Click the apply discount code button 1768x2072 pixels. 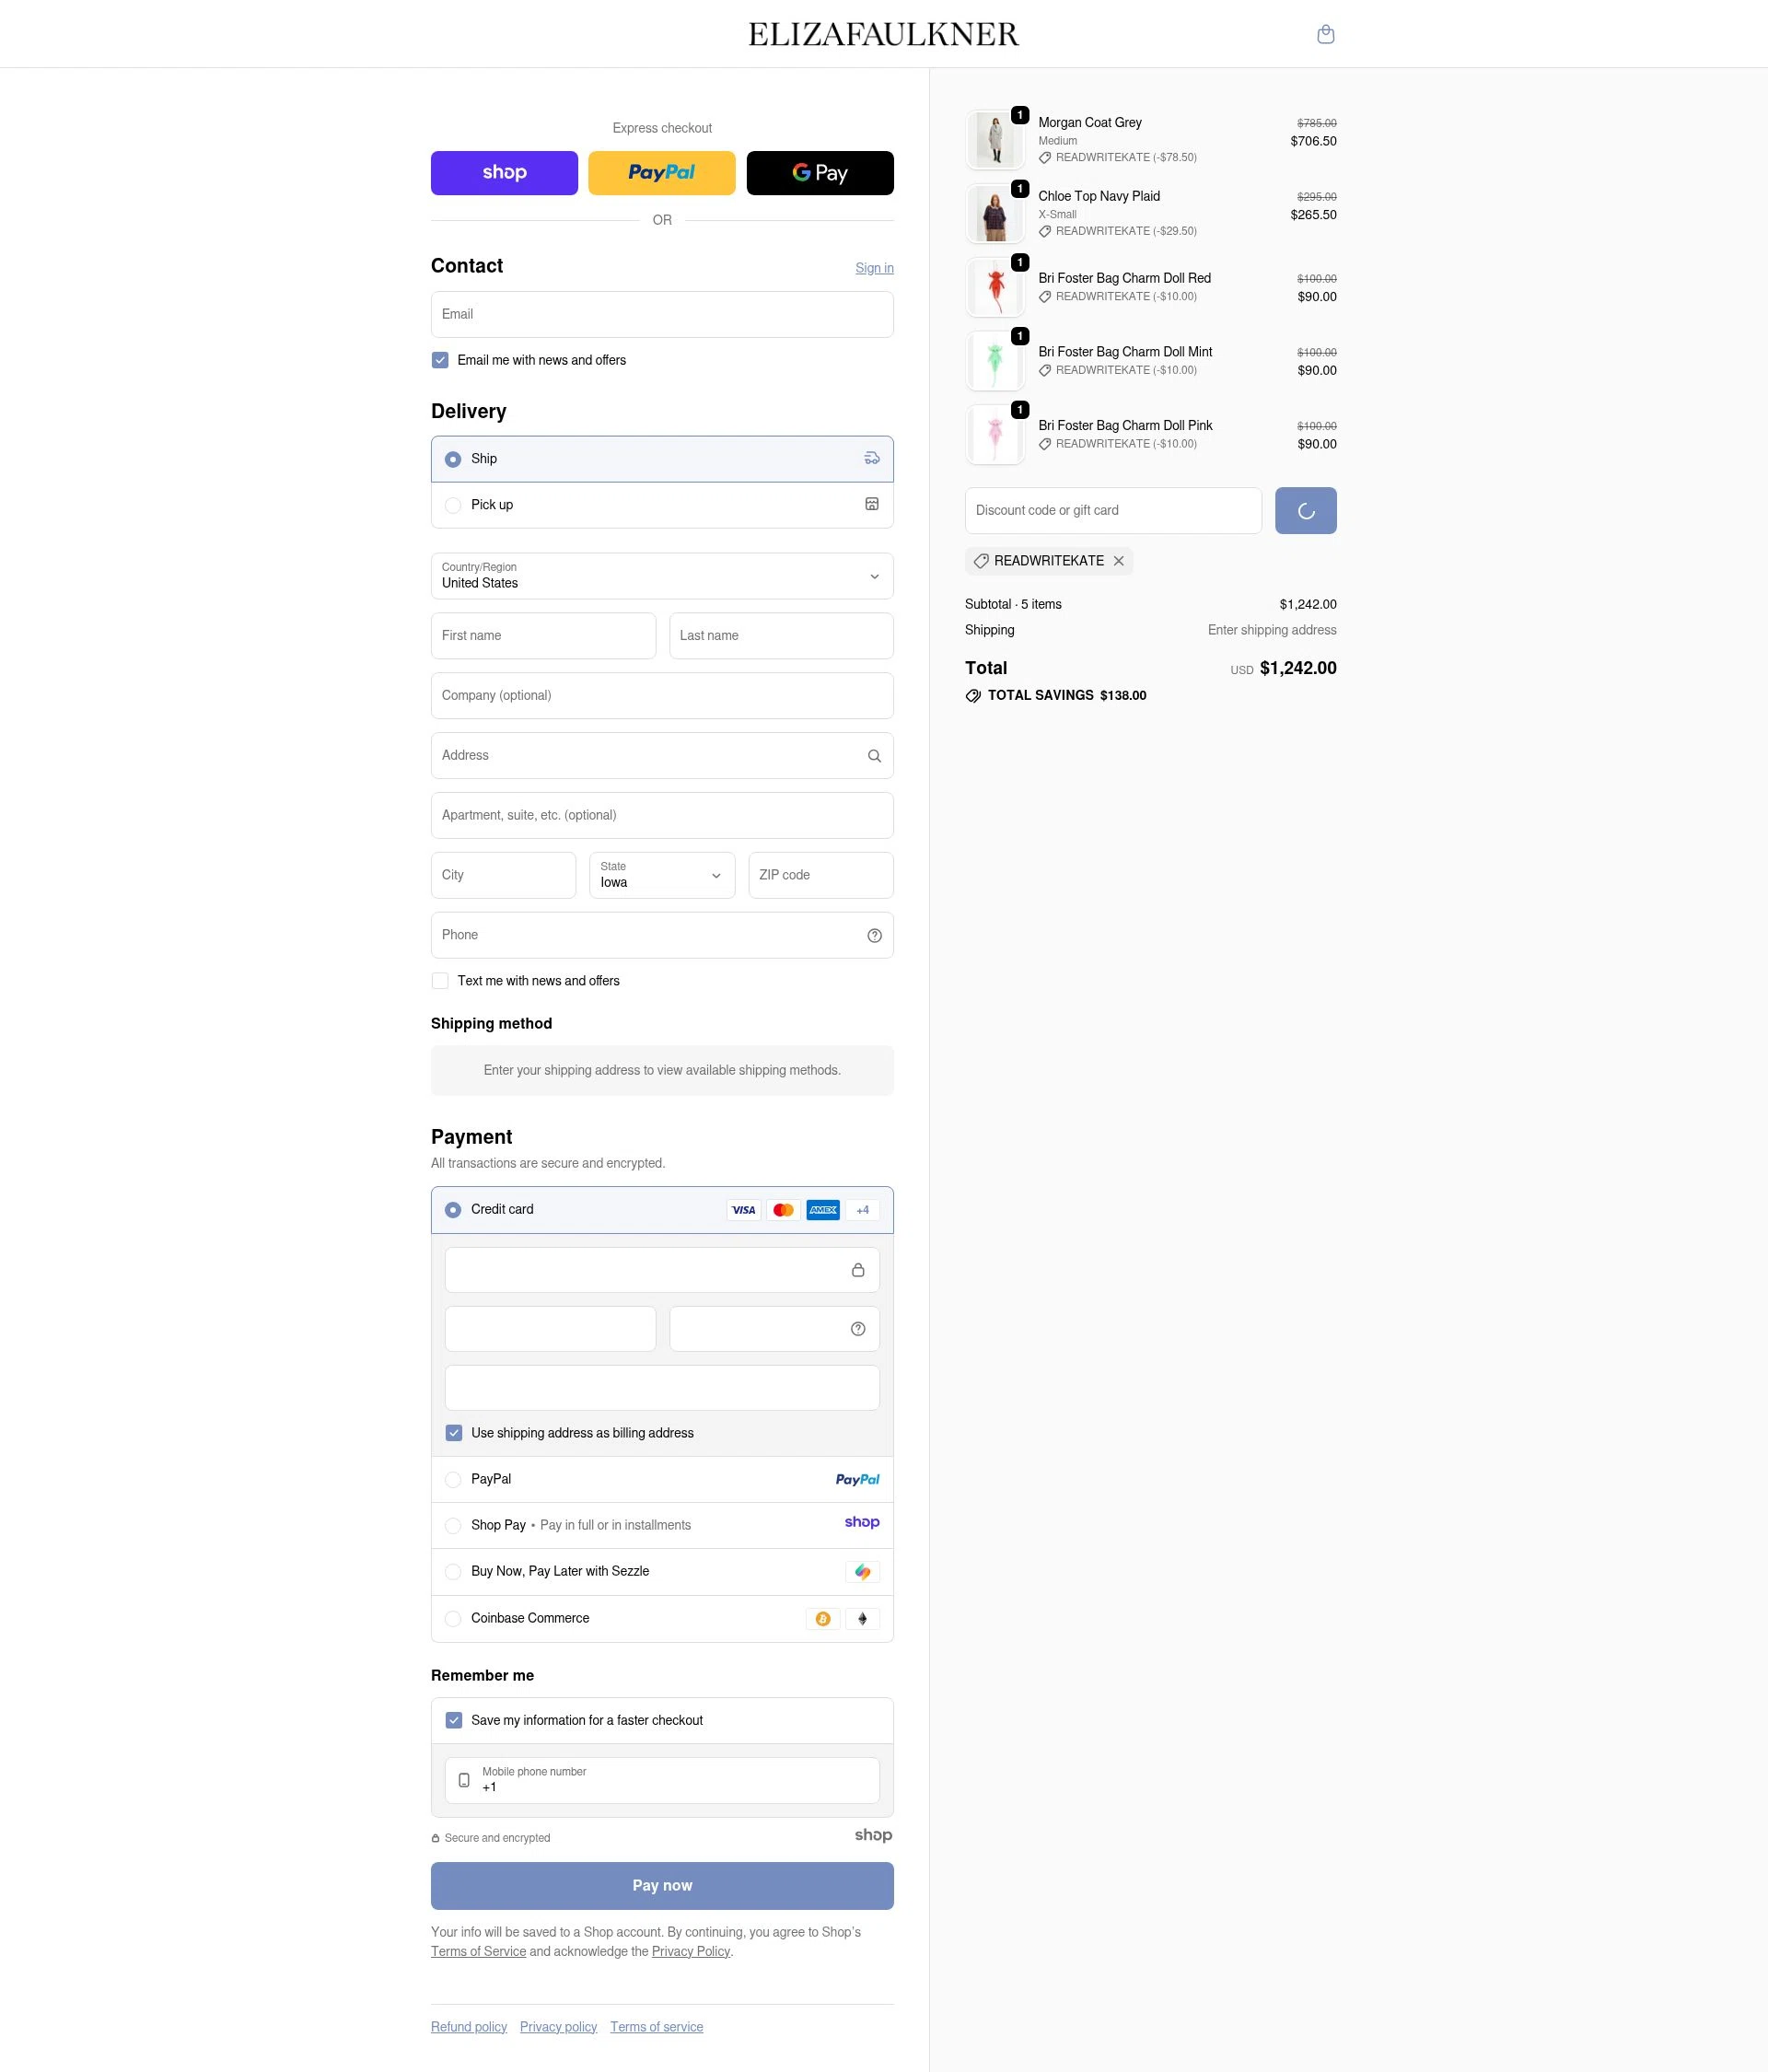click(1305, 510)
